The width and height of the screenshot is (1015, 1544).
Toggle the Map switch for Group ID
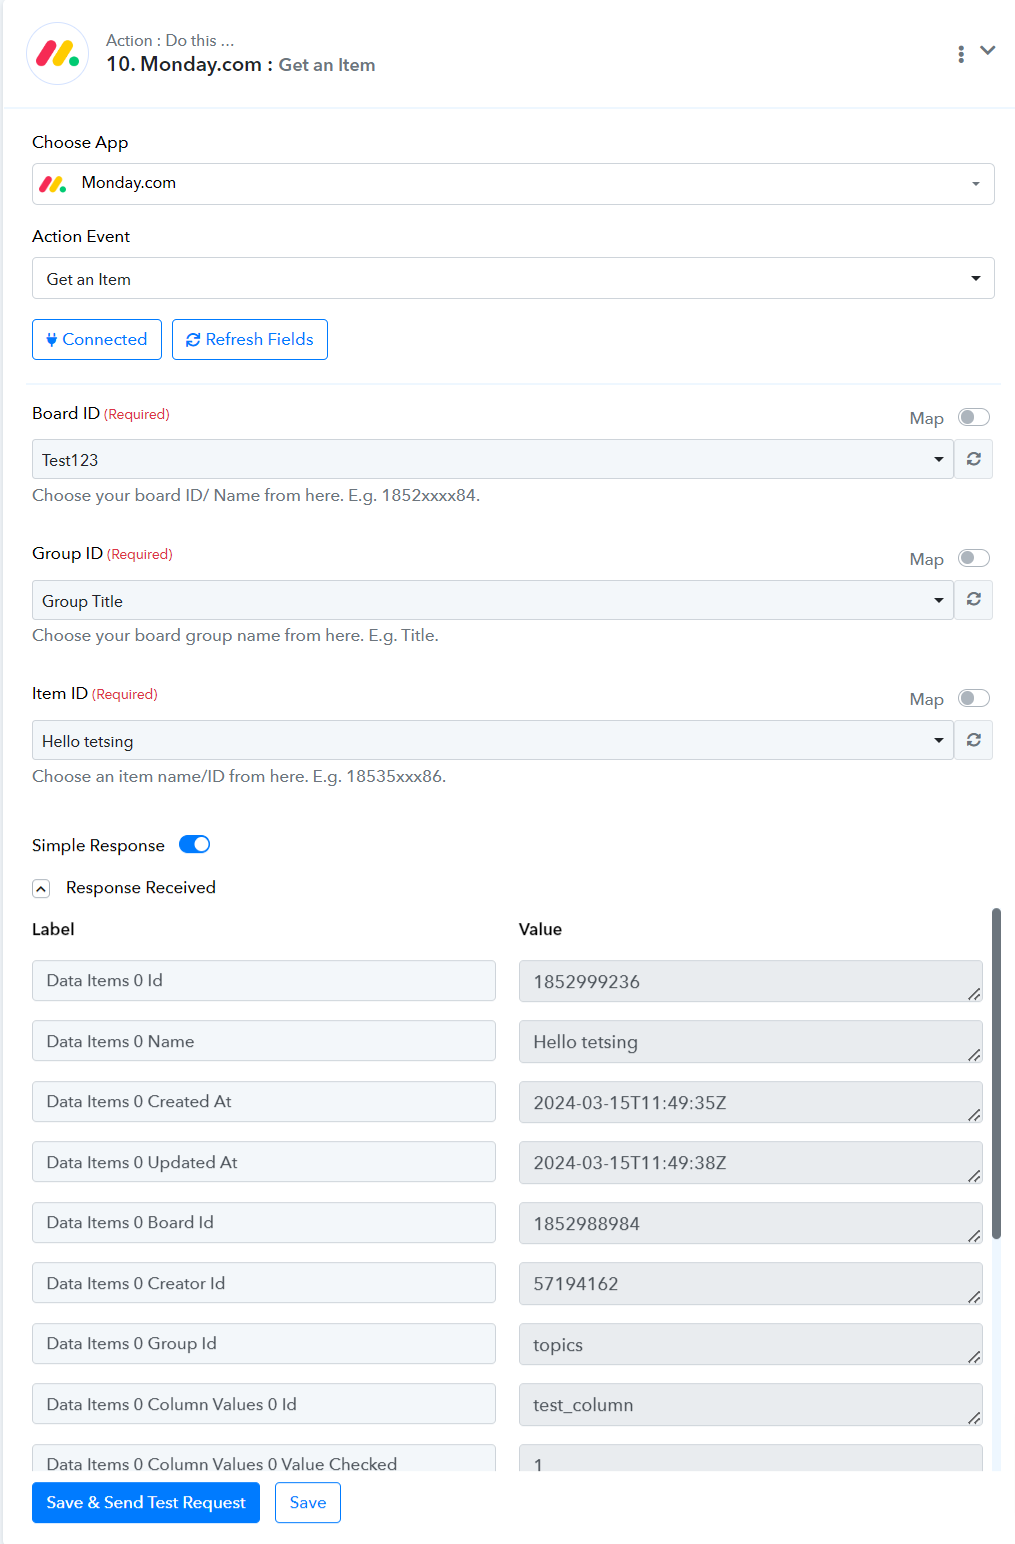coord(974,558)
